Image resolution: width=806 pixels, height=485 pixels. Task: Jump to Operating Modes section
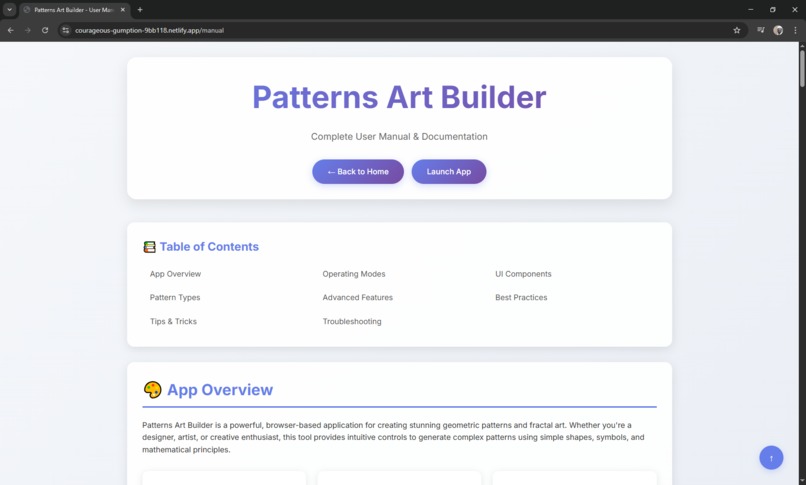[354, 274]
